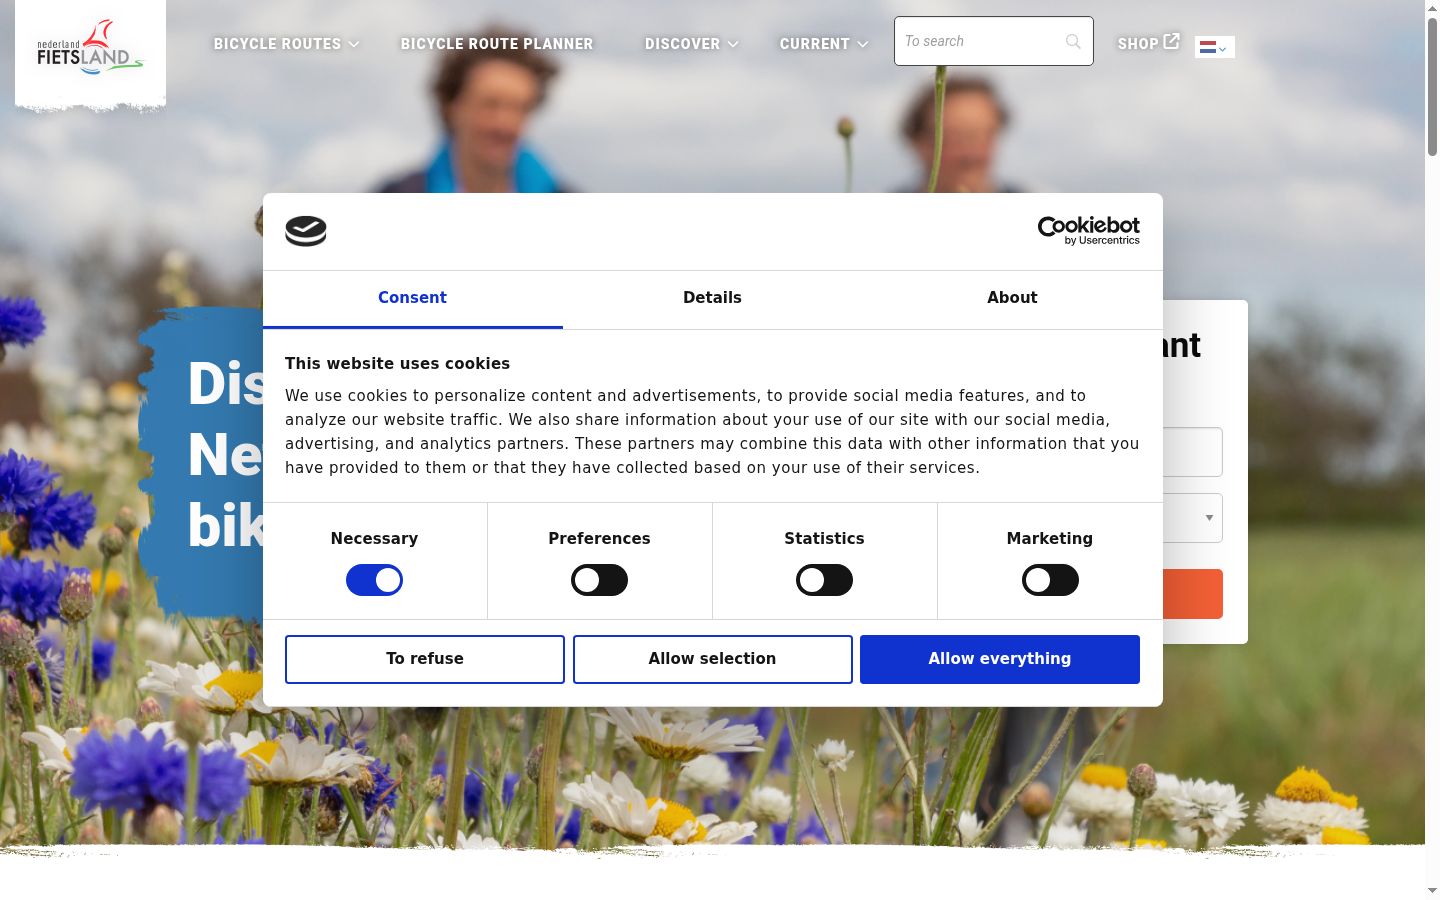Screen dimensions: 1440x900
Task: Toggle the Necessary cookies switch
Action: [x=374, y=580]
